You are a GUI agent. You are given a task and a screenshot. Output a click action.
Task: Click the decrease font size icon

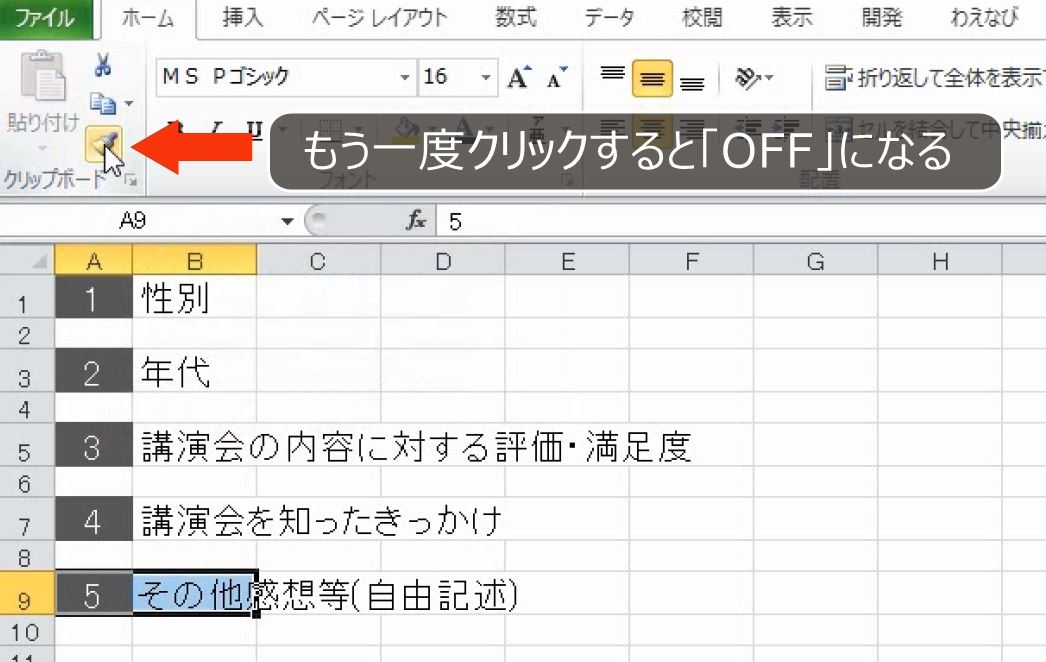tap(556, 77)
